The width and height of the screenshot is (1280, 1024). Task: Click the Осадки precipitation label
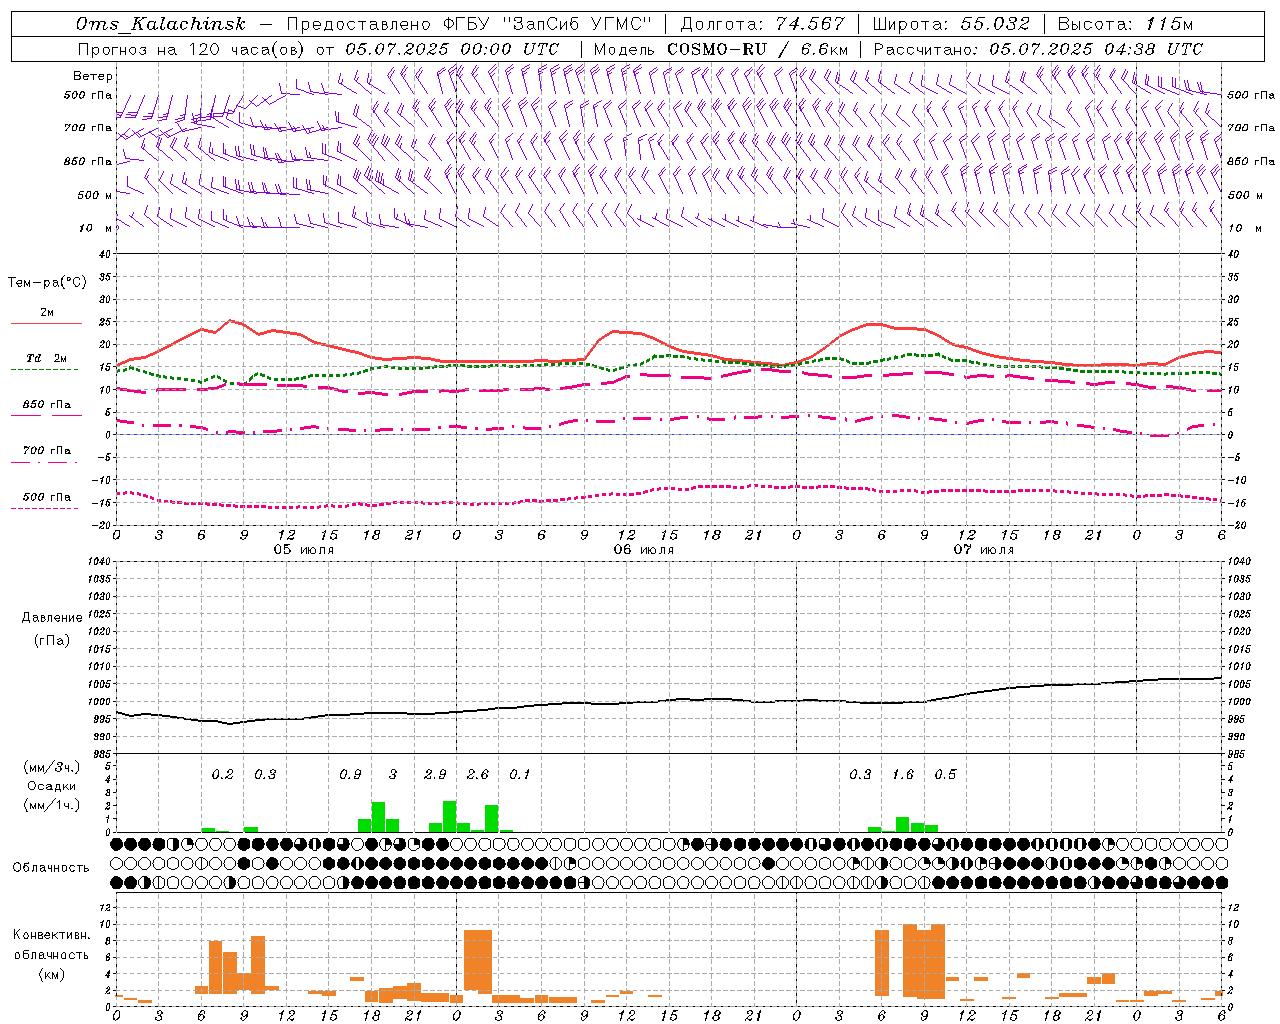click(x=52, y=786)
